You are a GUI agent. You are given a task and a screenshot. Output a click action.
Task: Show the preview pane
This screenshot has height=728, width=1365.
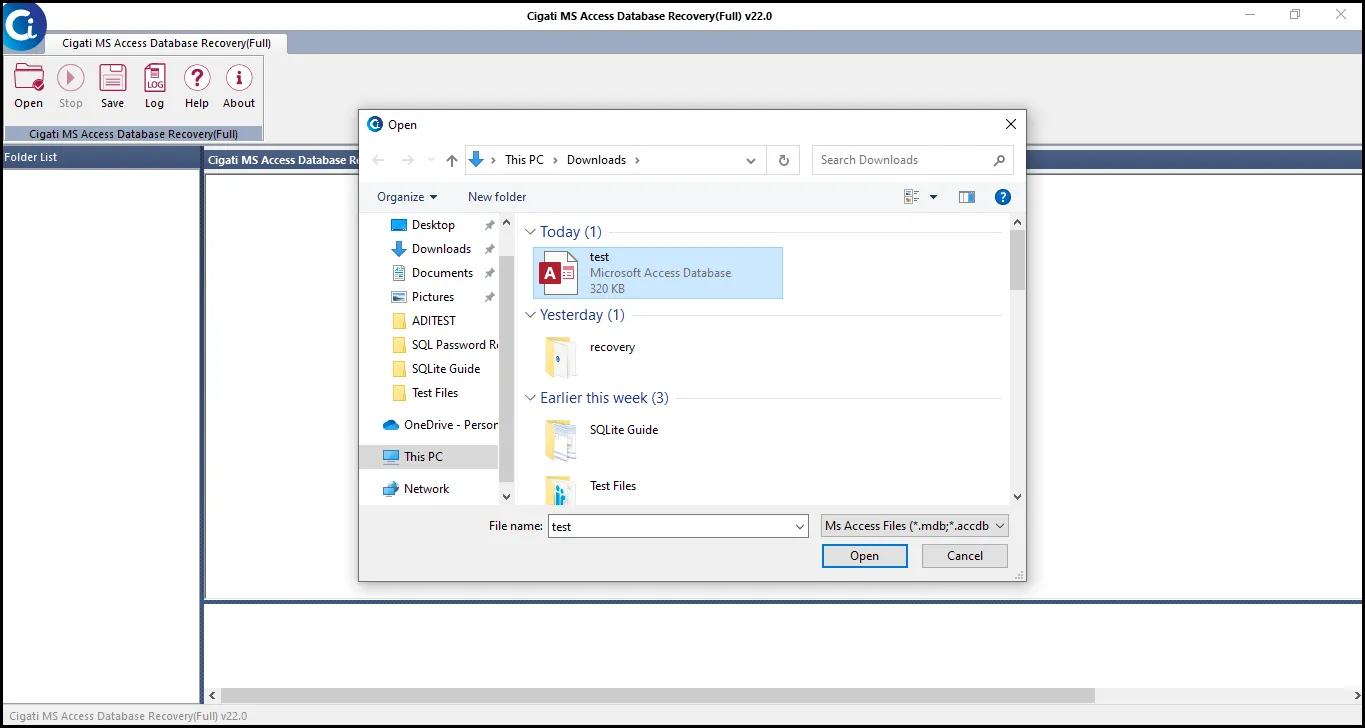point(967,197)
